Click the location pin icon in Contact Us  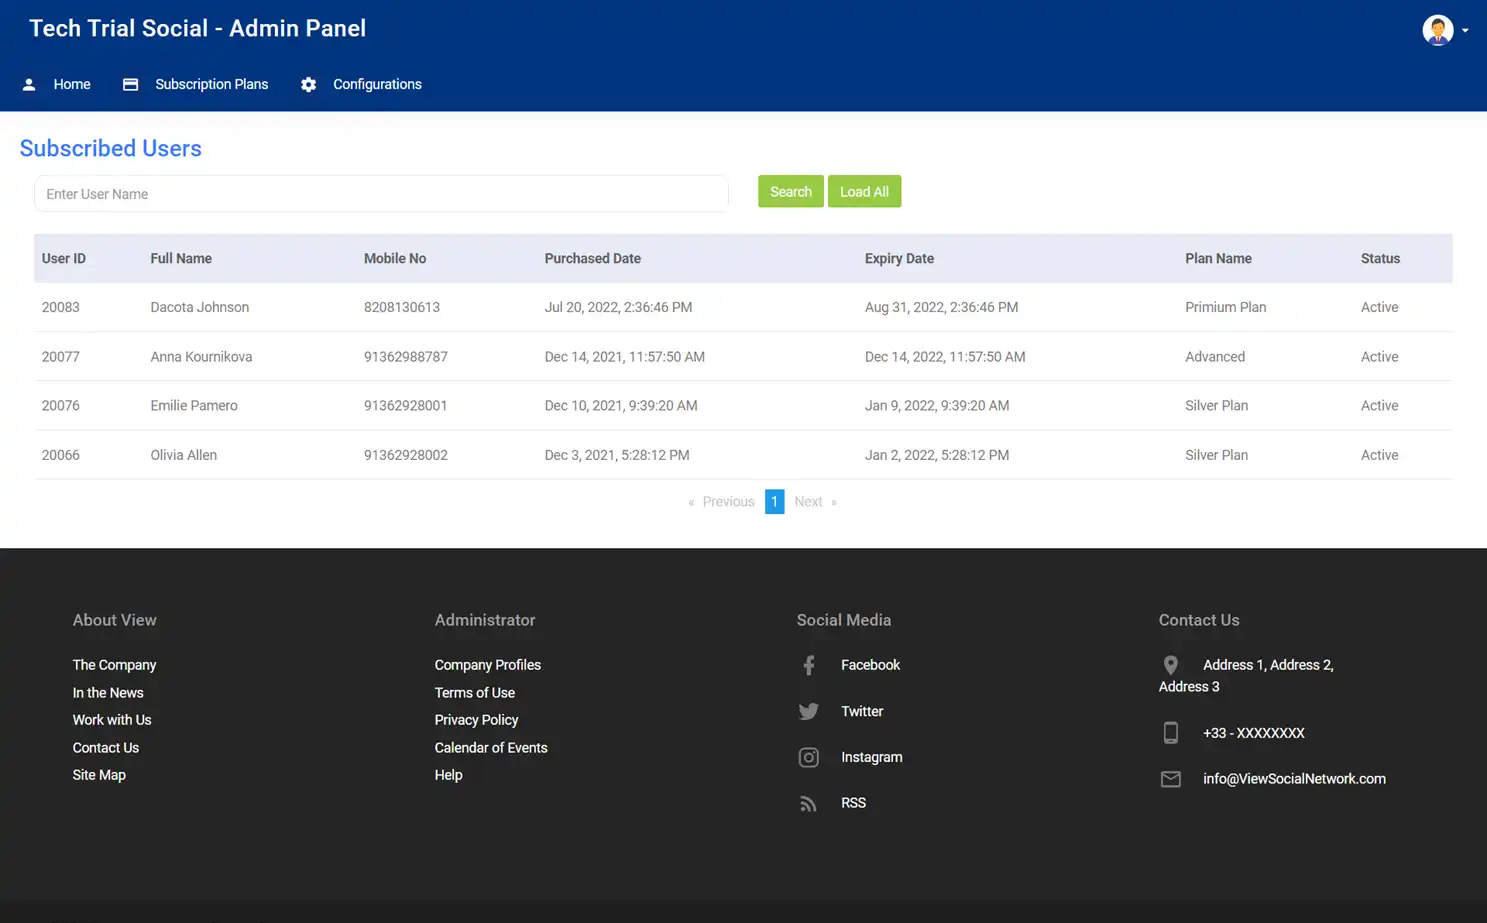(x=1170, y=665)
